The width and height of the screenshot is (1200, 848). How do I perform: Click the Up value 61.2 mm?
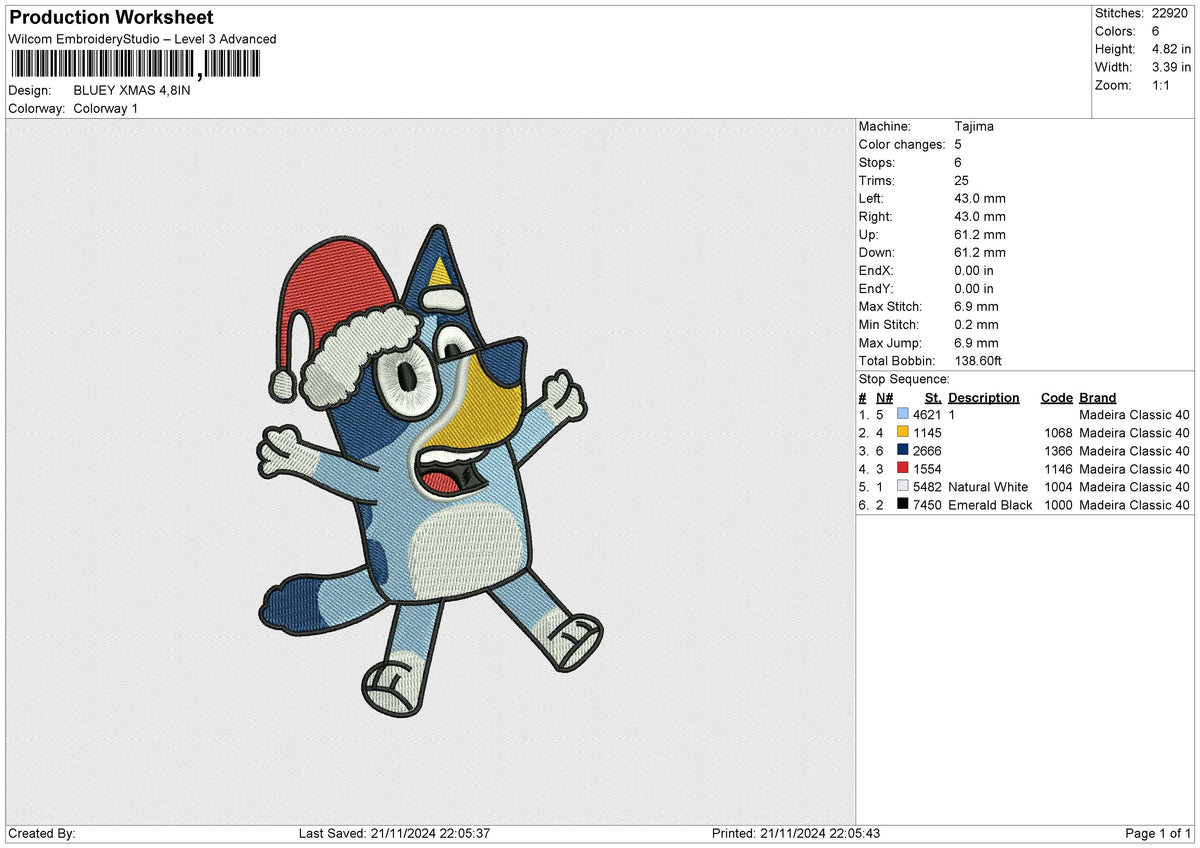tap(980, 234)
